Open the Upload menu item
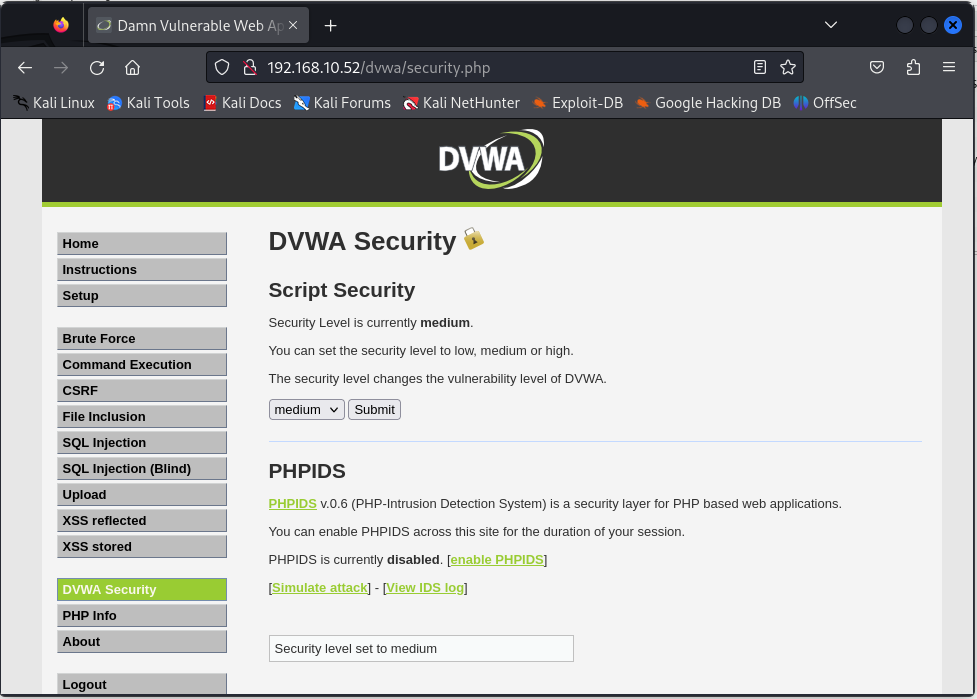 pos(142,495)
